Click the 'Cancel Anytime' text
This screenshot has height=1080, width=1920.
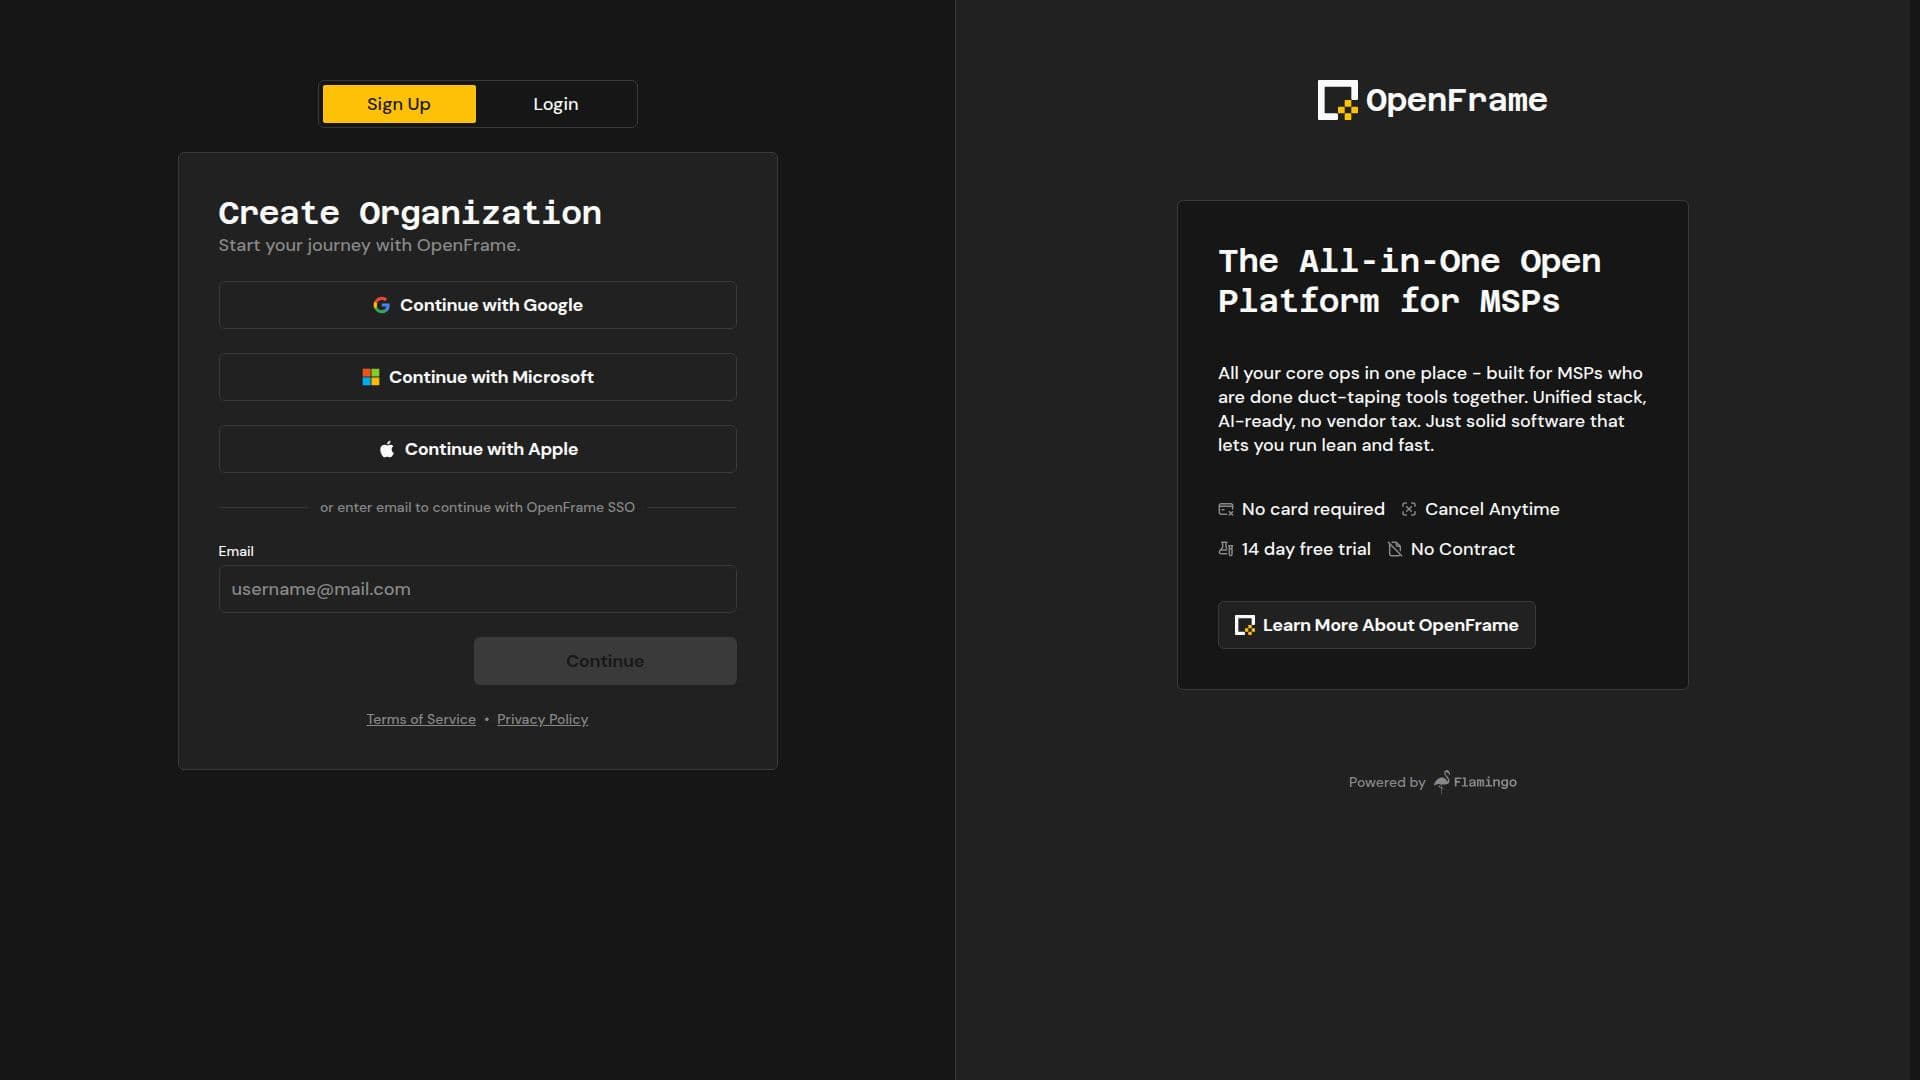(x=1492, y=509)
